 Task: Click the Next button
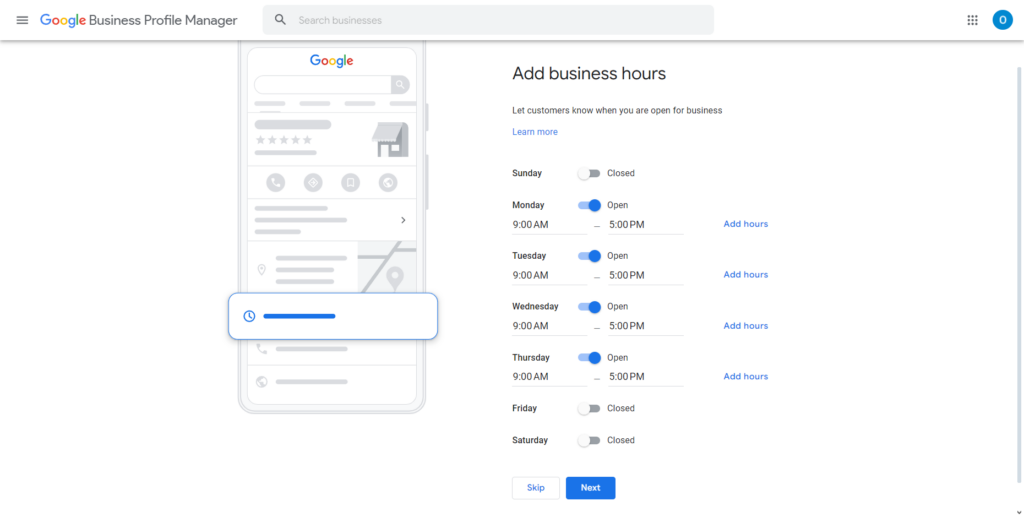tap(590, 488)
